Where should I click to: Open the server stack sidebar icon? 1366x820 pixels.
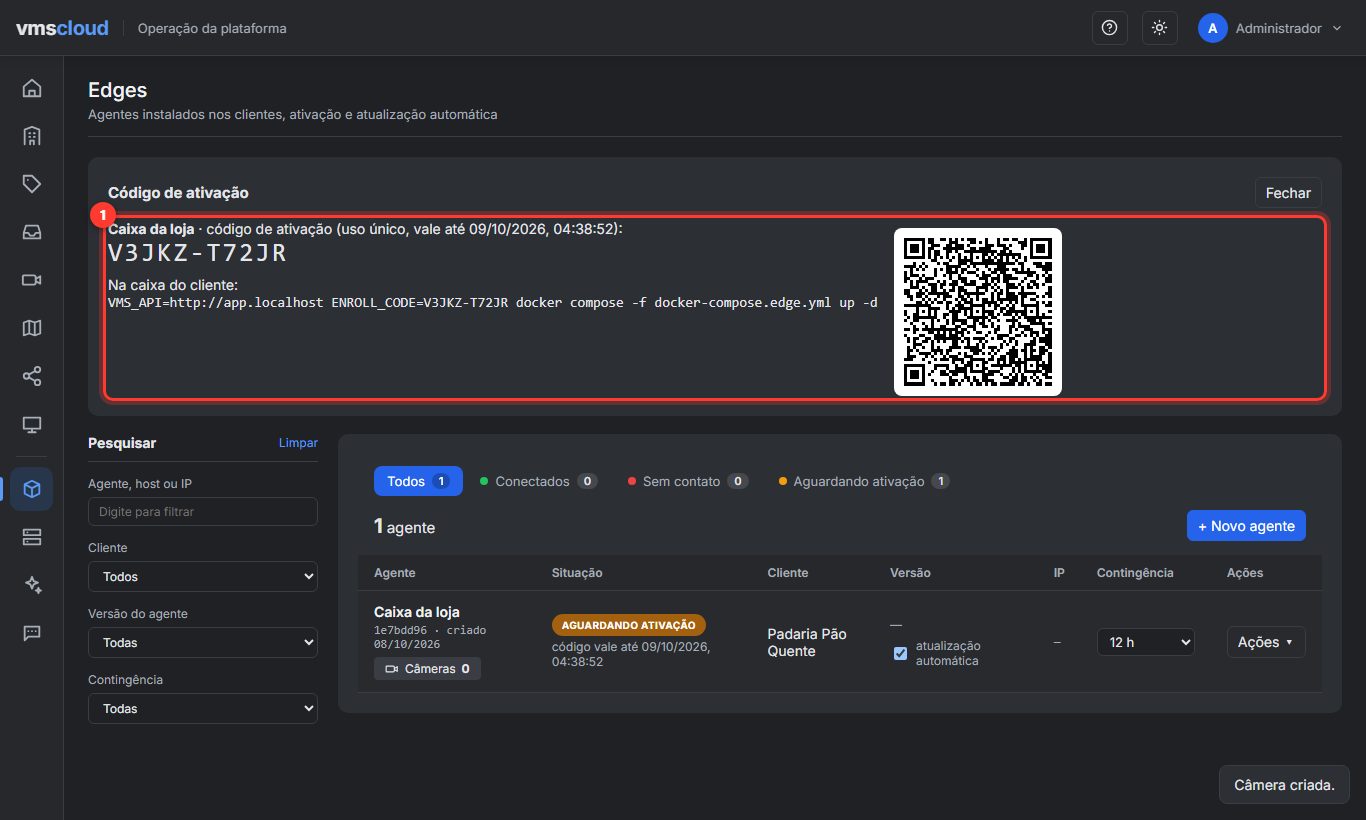(32, 537)
